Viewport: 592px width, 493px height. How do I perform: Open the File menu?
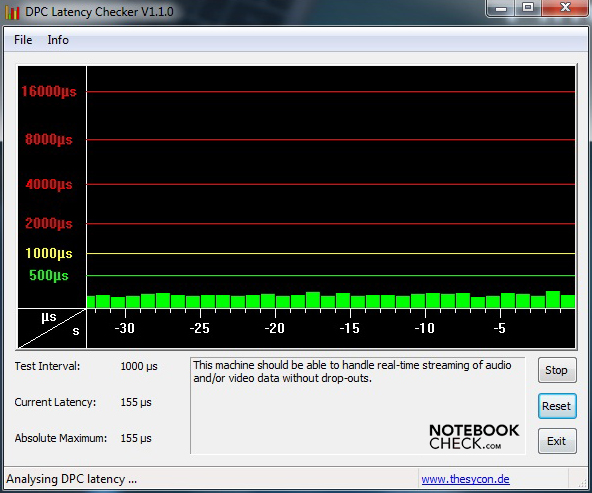point(23,40)
